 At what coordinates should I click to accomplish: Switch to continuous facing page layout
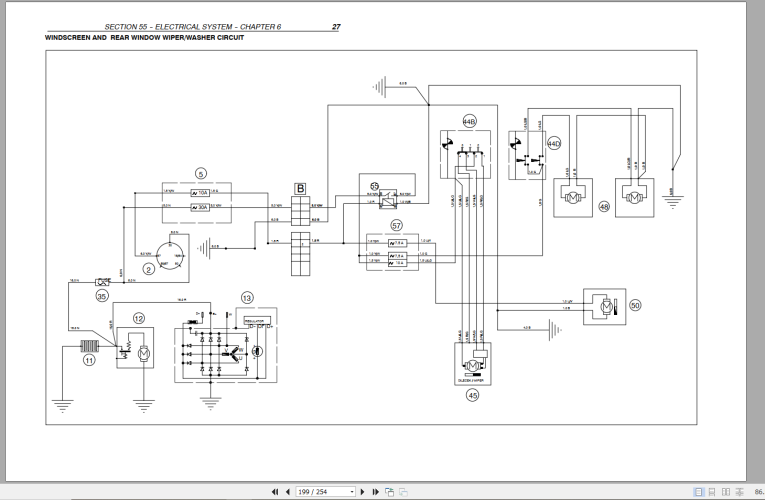(x=736, y=492)
